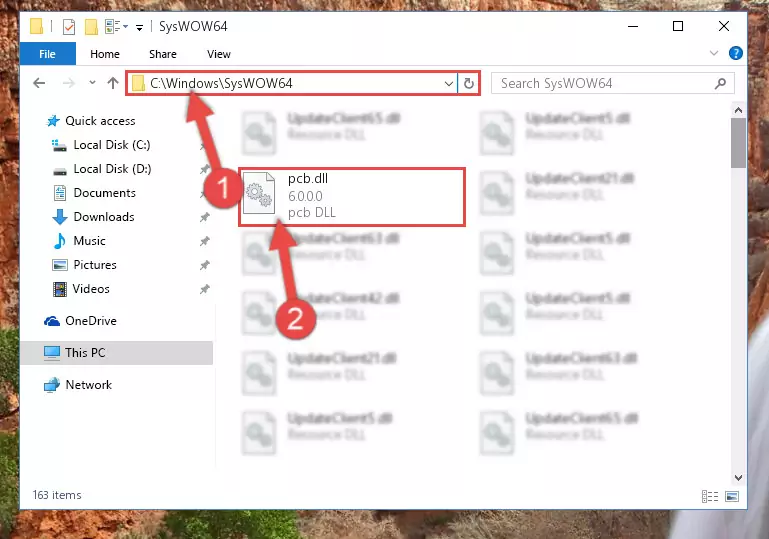Image resolution: width=769 pixels, height=539 pixels.
Task: Maximize the SysWOW64 window
Action: (x=678, y=26)
